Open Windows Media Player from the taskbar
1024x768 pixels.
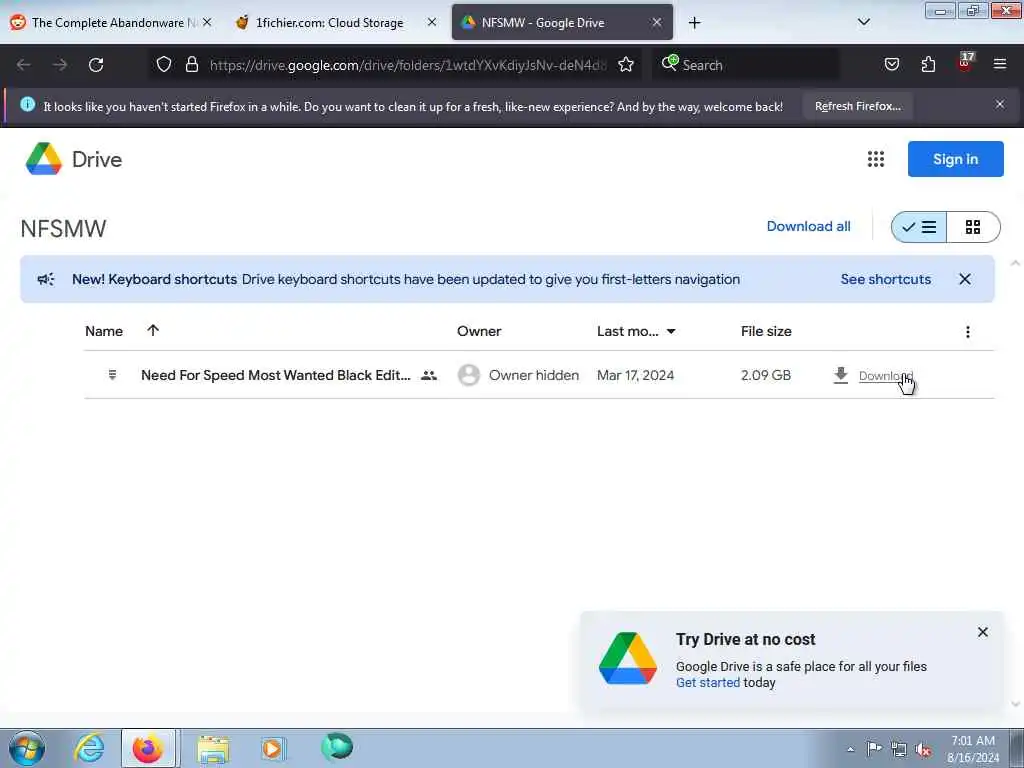coord(273,748)
